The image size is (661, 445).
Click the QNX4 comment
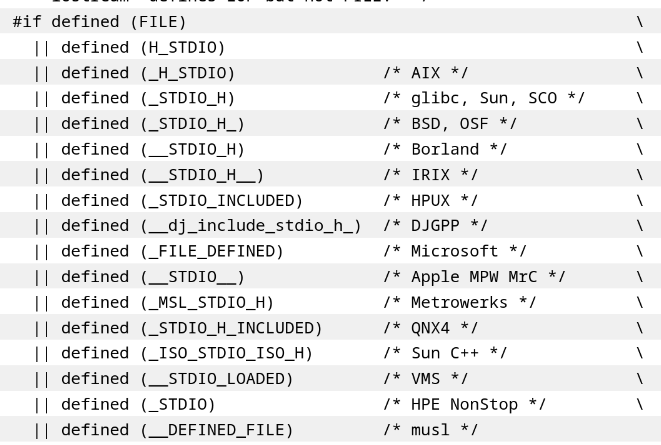pos(430,328)
